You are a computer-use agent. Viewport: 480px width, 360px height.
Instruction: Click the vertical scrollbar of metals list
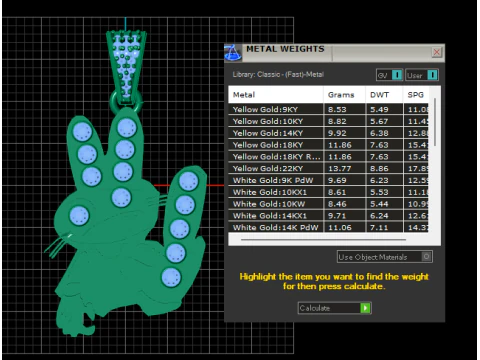pyautogui.click(x=435, y=122)
